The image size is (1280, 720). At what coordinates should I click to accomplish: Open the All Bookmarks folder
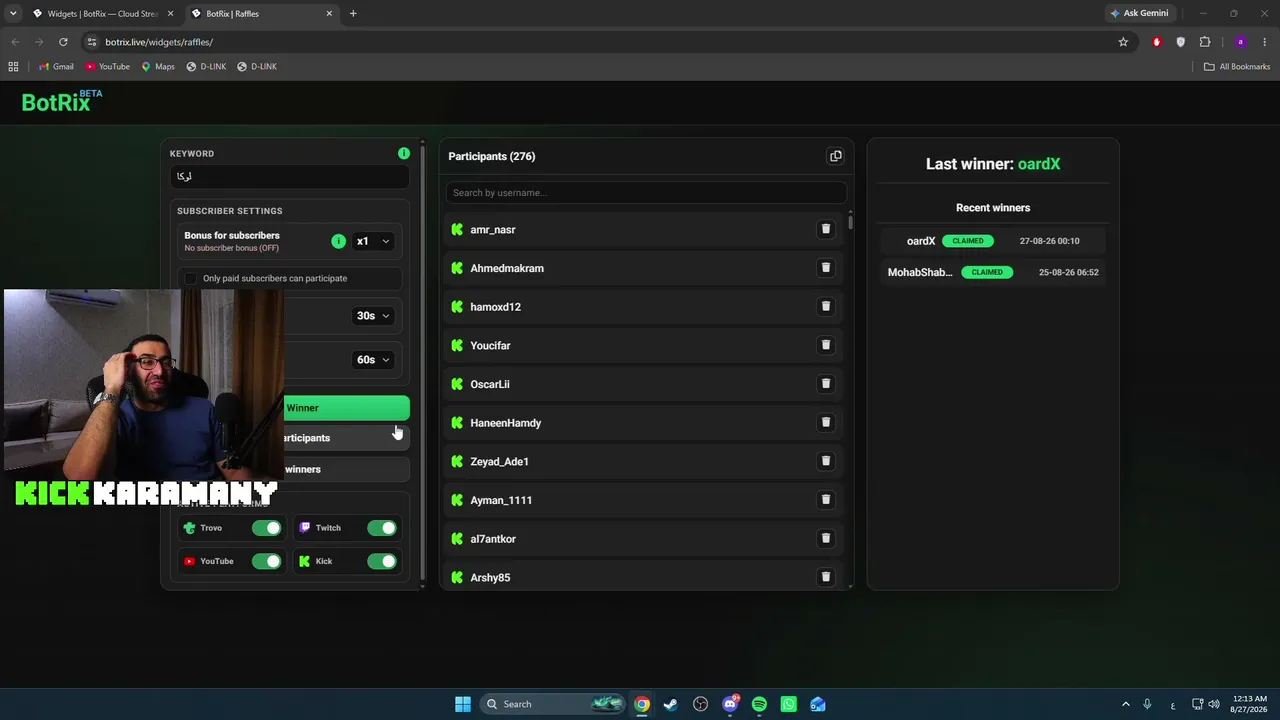click(x=1237, y=67)
